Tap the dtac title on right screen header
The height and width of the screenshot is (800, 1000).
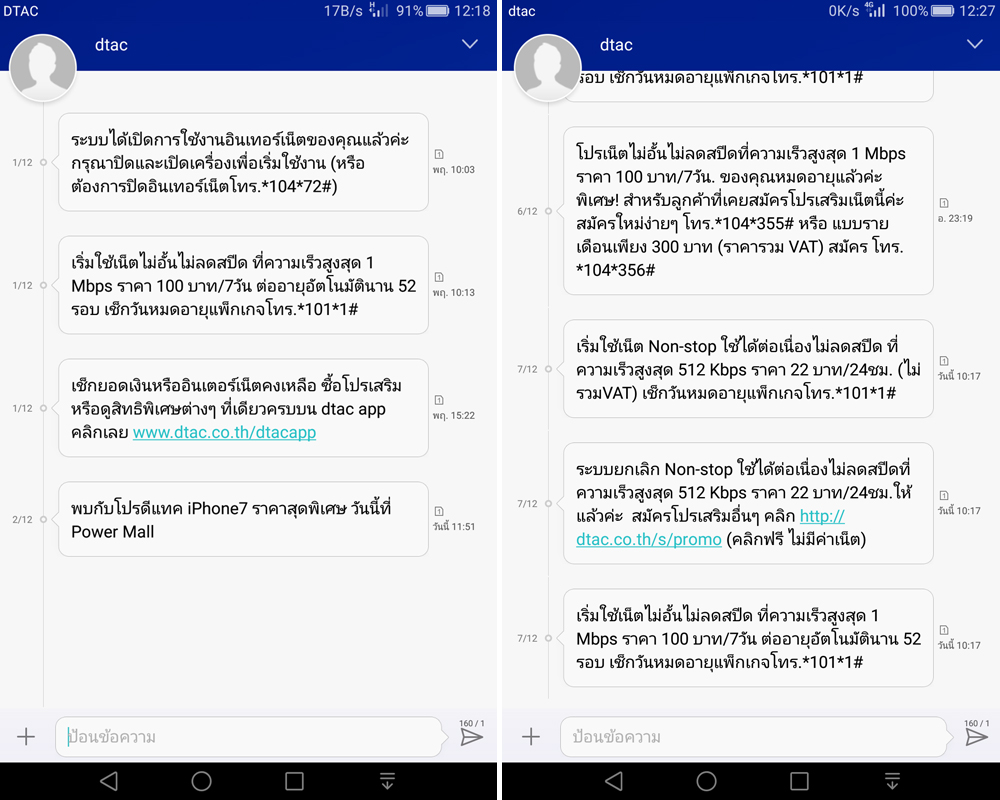point(616,45)
